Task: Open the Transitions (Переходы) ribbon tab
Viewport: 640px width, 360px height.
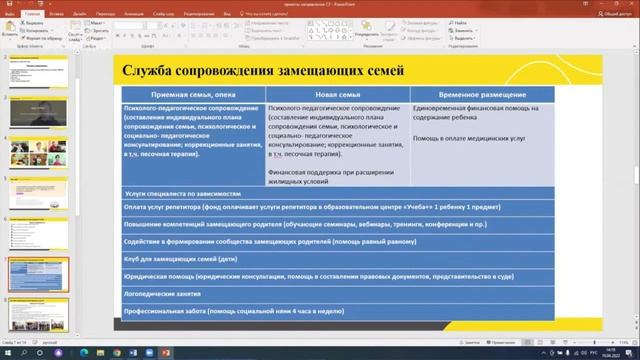Action: point(105,14)
